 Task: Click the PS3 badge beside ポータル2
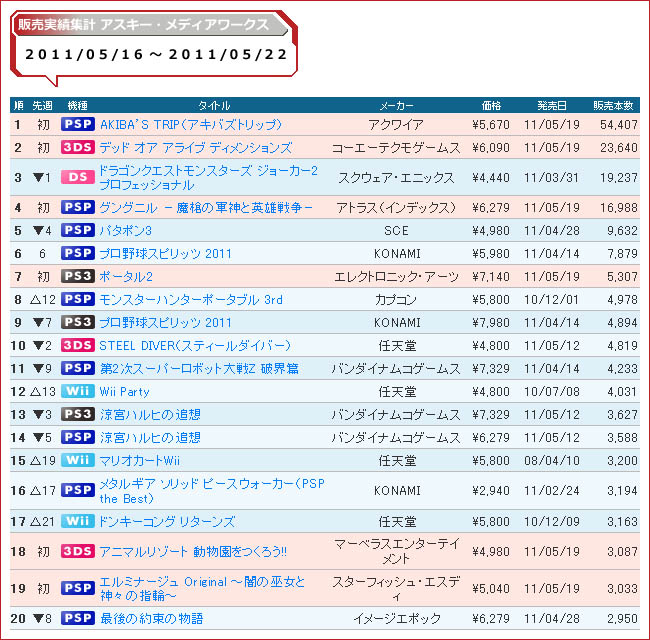[78, 276]
